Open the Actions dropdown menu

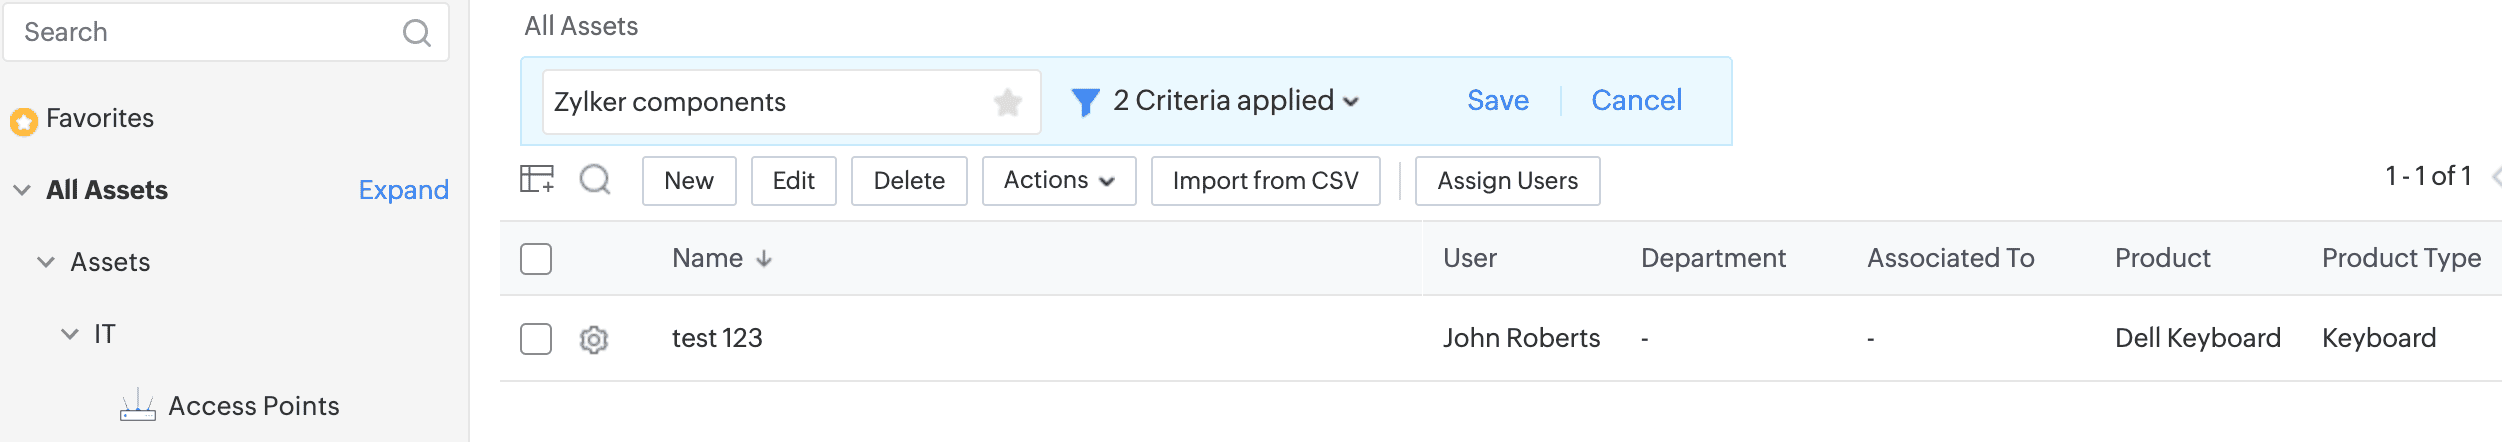[1058, 181]
